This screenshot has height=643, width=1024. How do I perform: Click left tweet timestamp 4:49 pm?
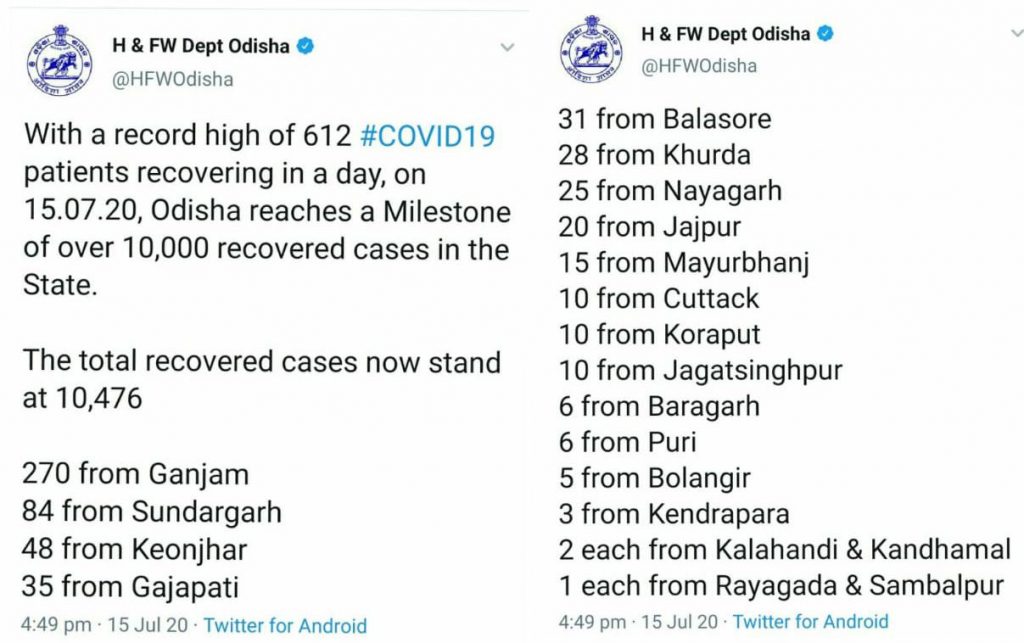[x=56, y=625]
